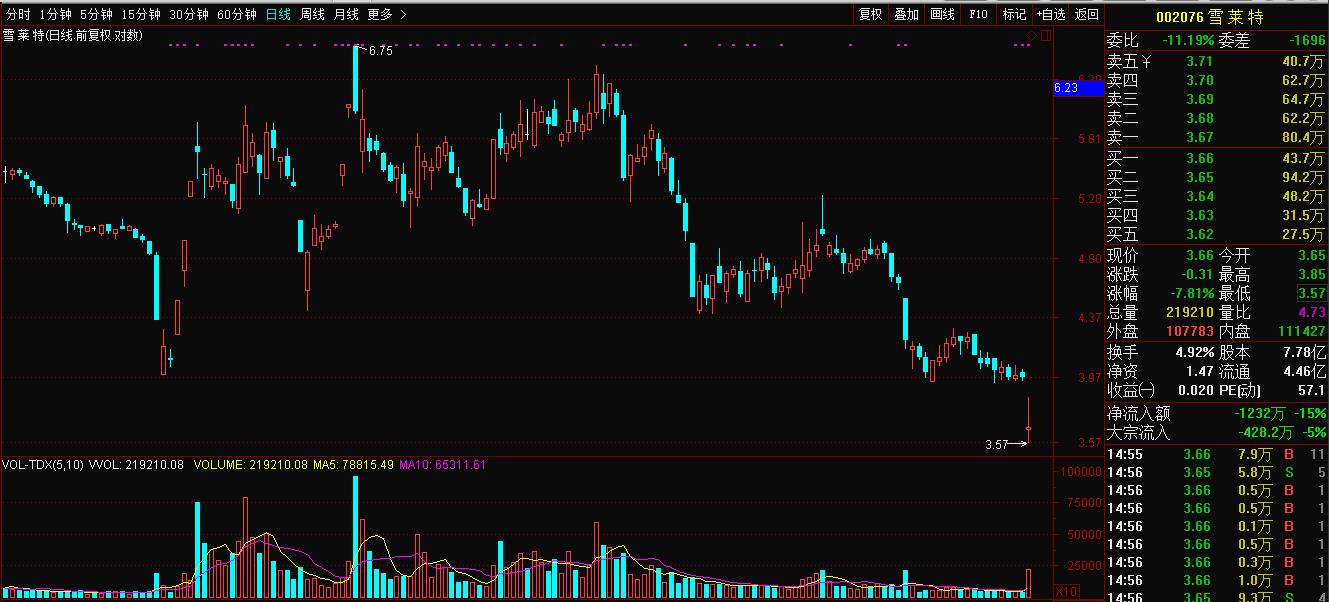Click the MA5: 78815.49 indicator value

pyautogui.click(x=353, y=464)
